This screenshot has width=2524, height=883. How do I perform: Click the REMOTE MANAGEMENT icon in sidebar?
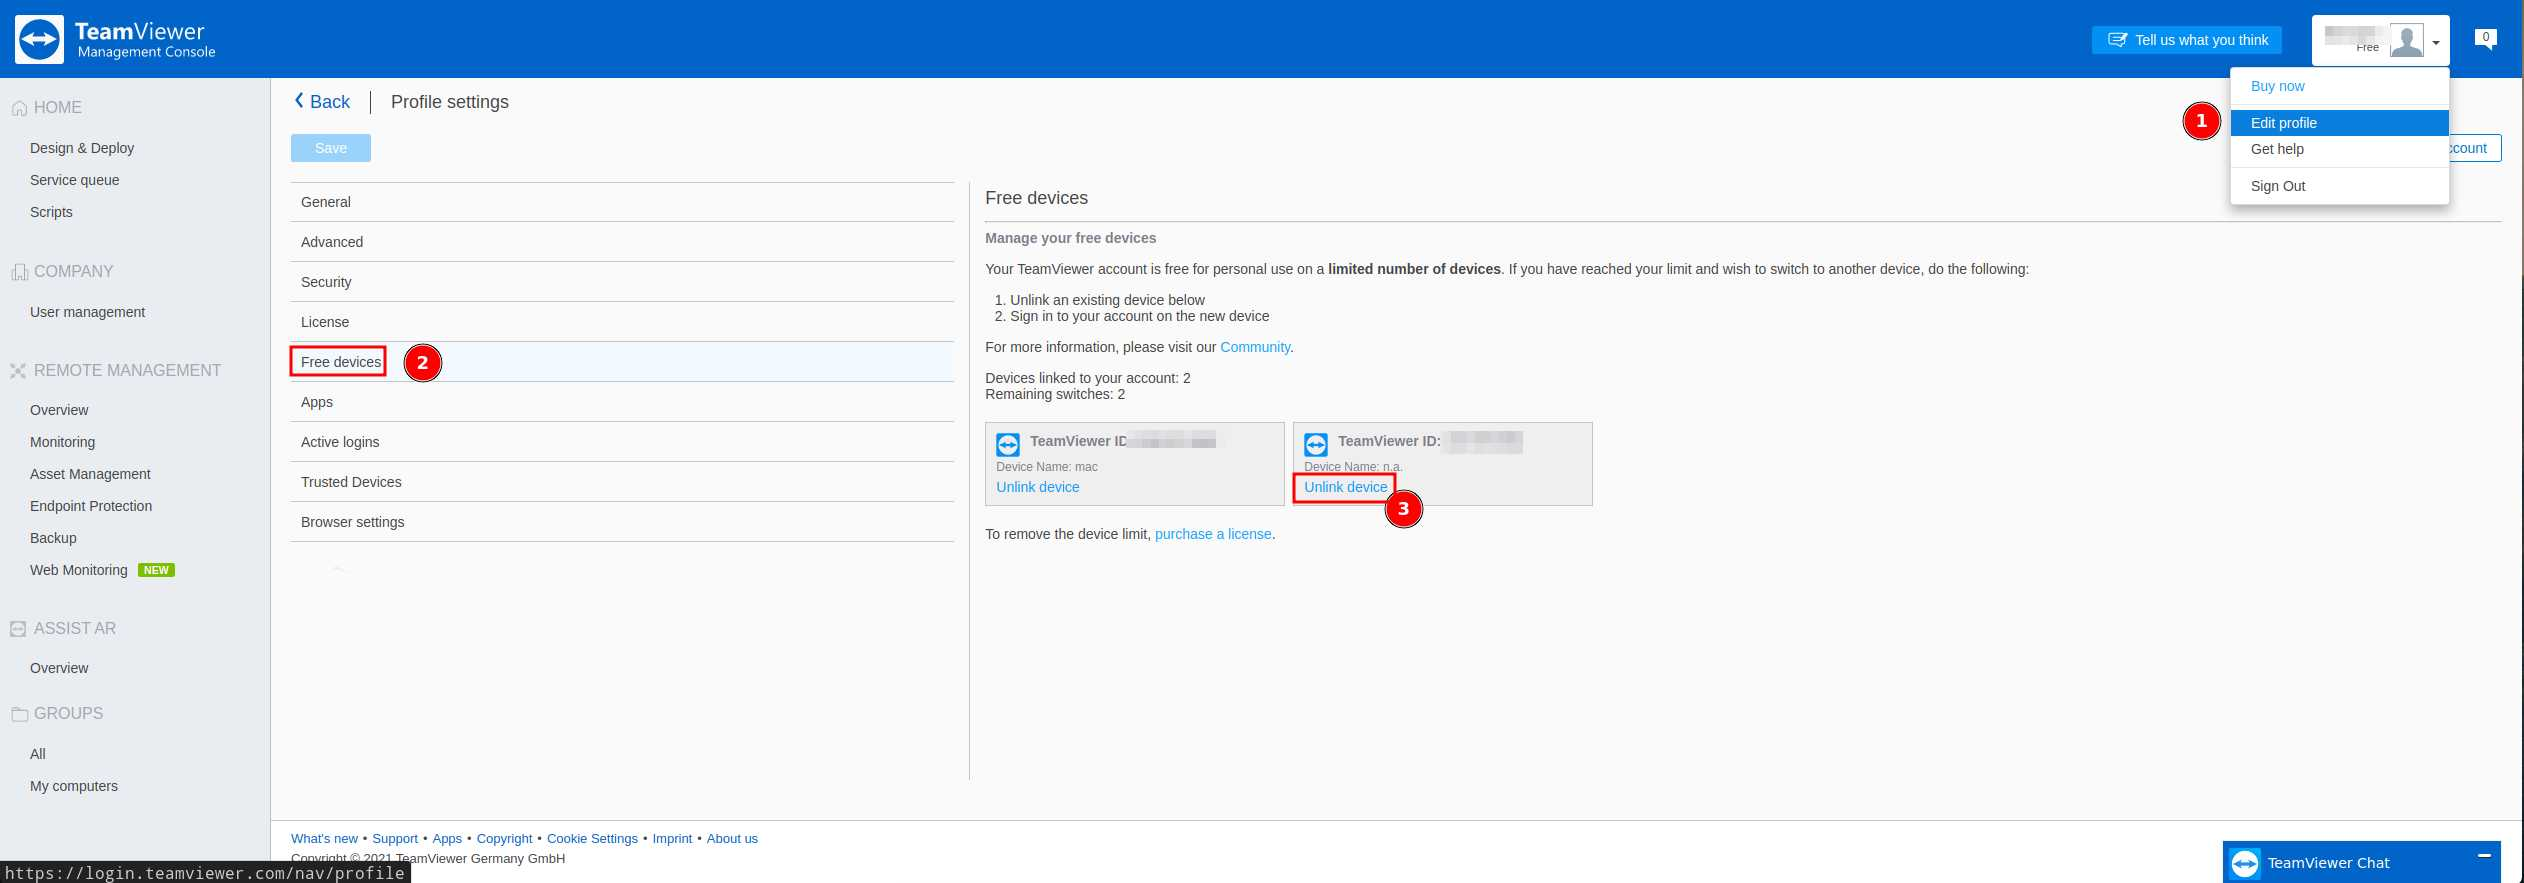point(18,371)
